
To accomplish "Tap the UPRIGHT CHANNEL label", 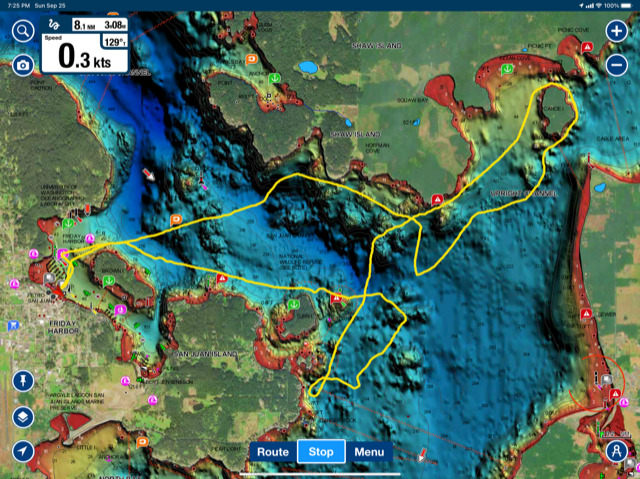I will point(524,193).
